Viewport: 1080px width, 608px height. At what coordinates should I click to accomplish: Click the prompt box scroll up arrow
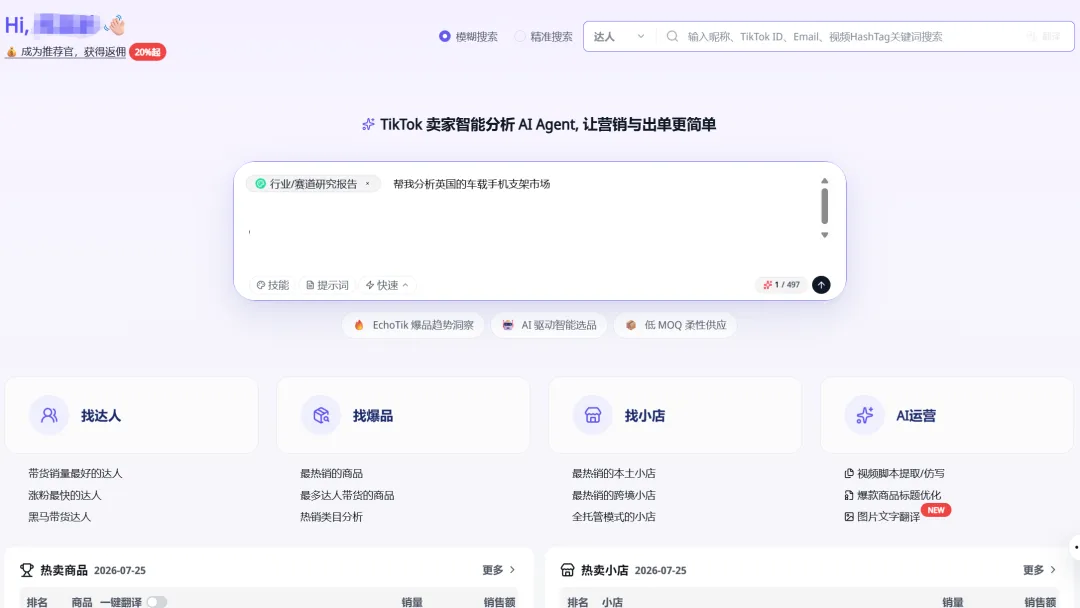coord(824,181)
